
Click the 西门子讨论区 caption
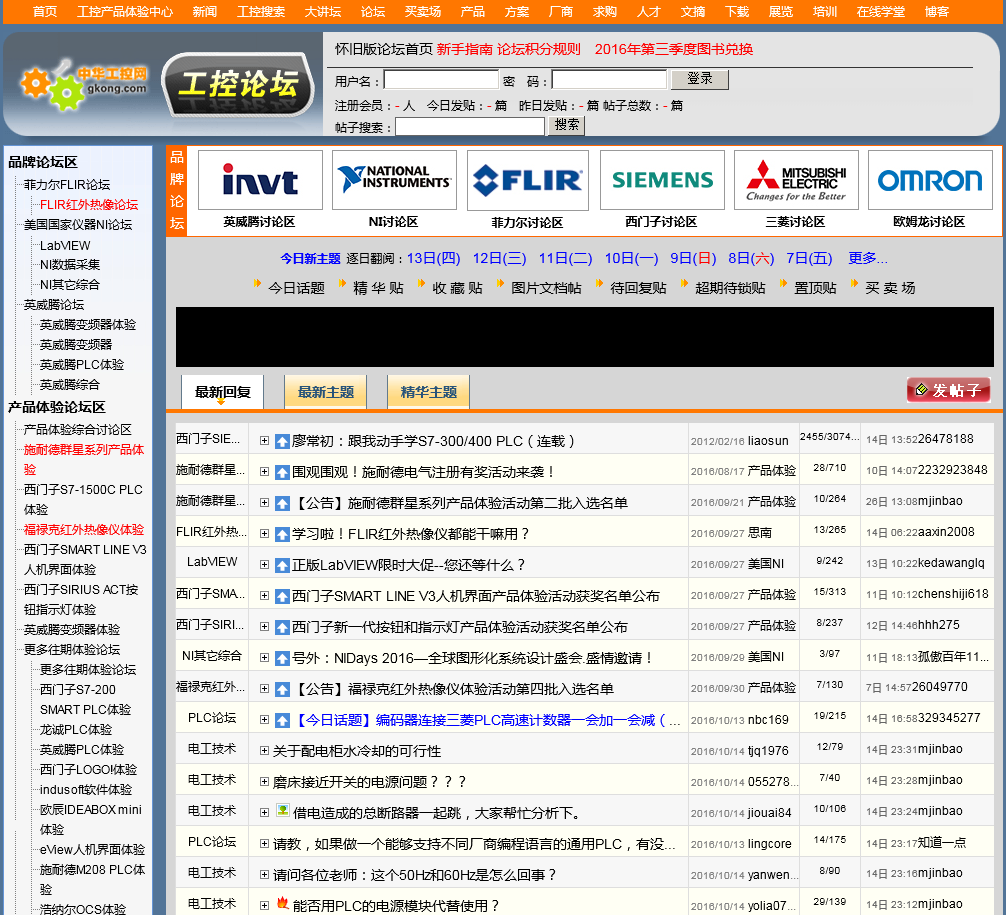tap(661, 221)
